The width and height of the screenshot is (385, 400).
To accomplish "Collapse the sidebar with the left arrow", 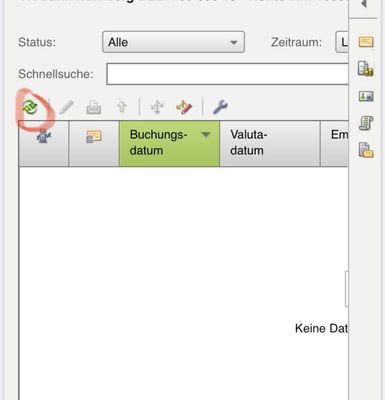I will pos(364,4).
